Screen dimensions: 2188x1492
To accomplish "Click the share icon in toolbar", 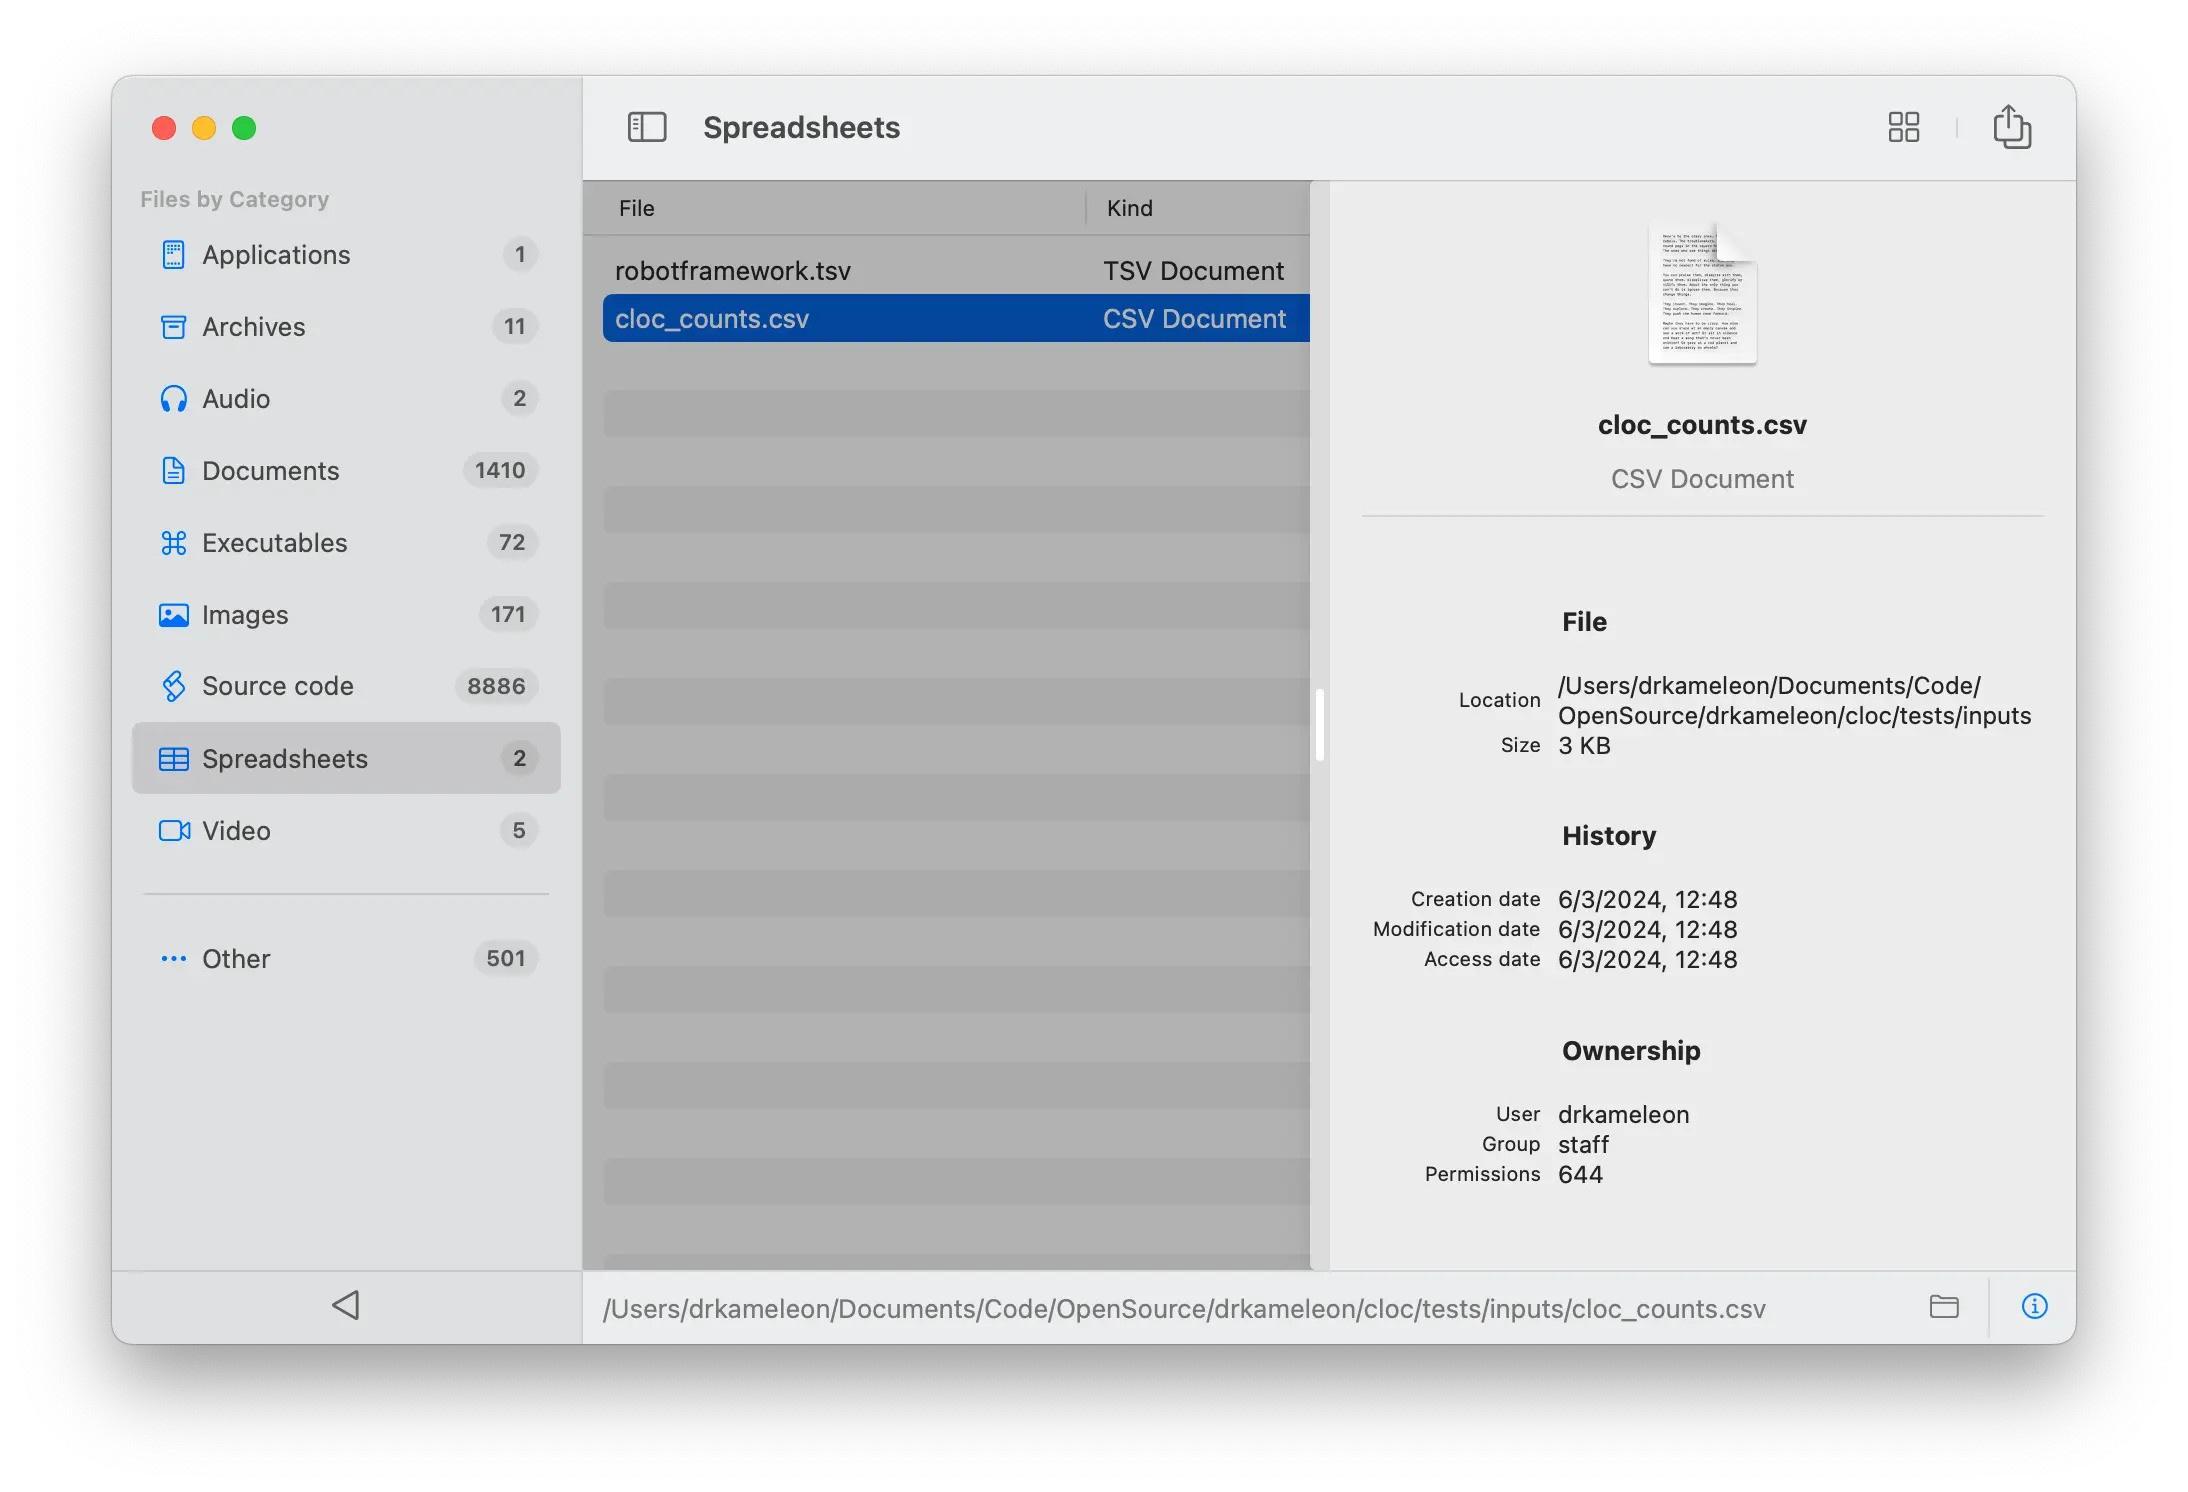I will click(2011, 127).
